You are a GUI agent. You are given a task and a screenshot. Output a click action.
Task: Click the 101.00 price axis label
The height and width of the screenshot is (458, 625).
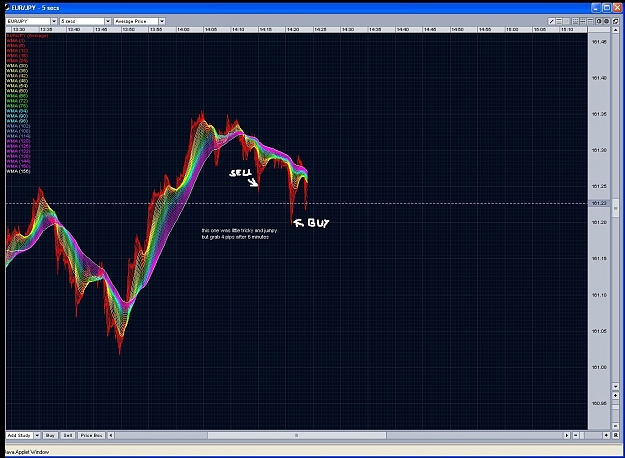[x=599, y=368]
